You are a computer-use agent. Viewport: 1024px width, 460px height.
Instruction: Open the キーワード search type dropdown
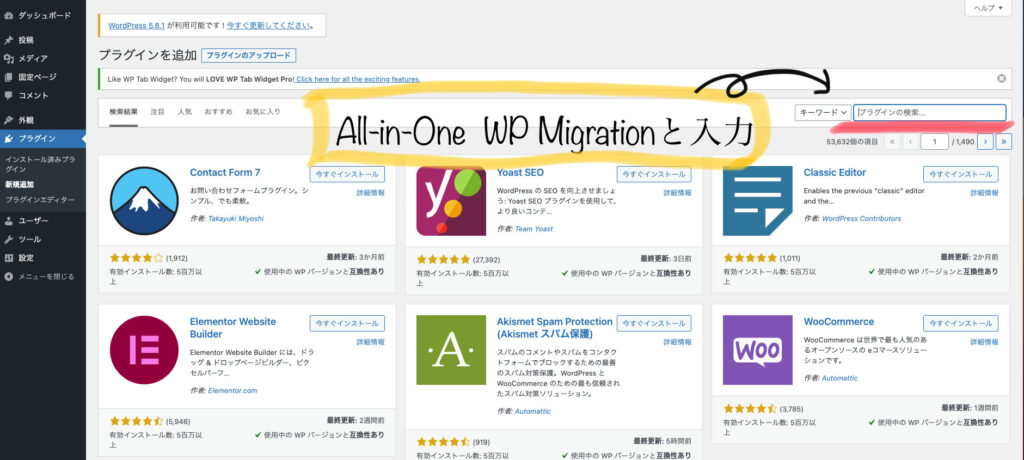822,112
